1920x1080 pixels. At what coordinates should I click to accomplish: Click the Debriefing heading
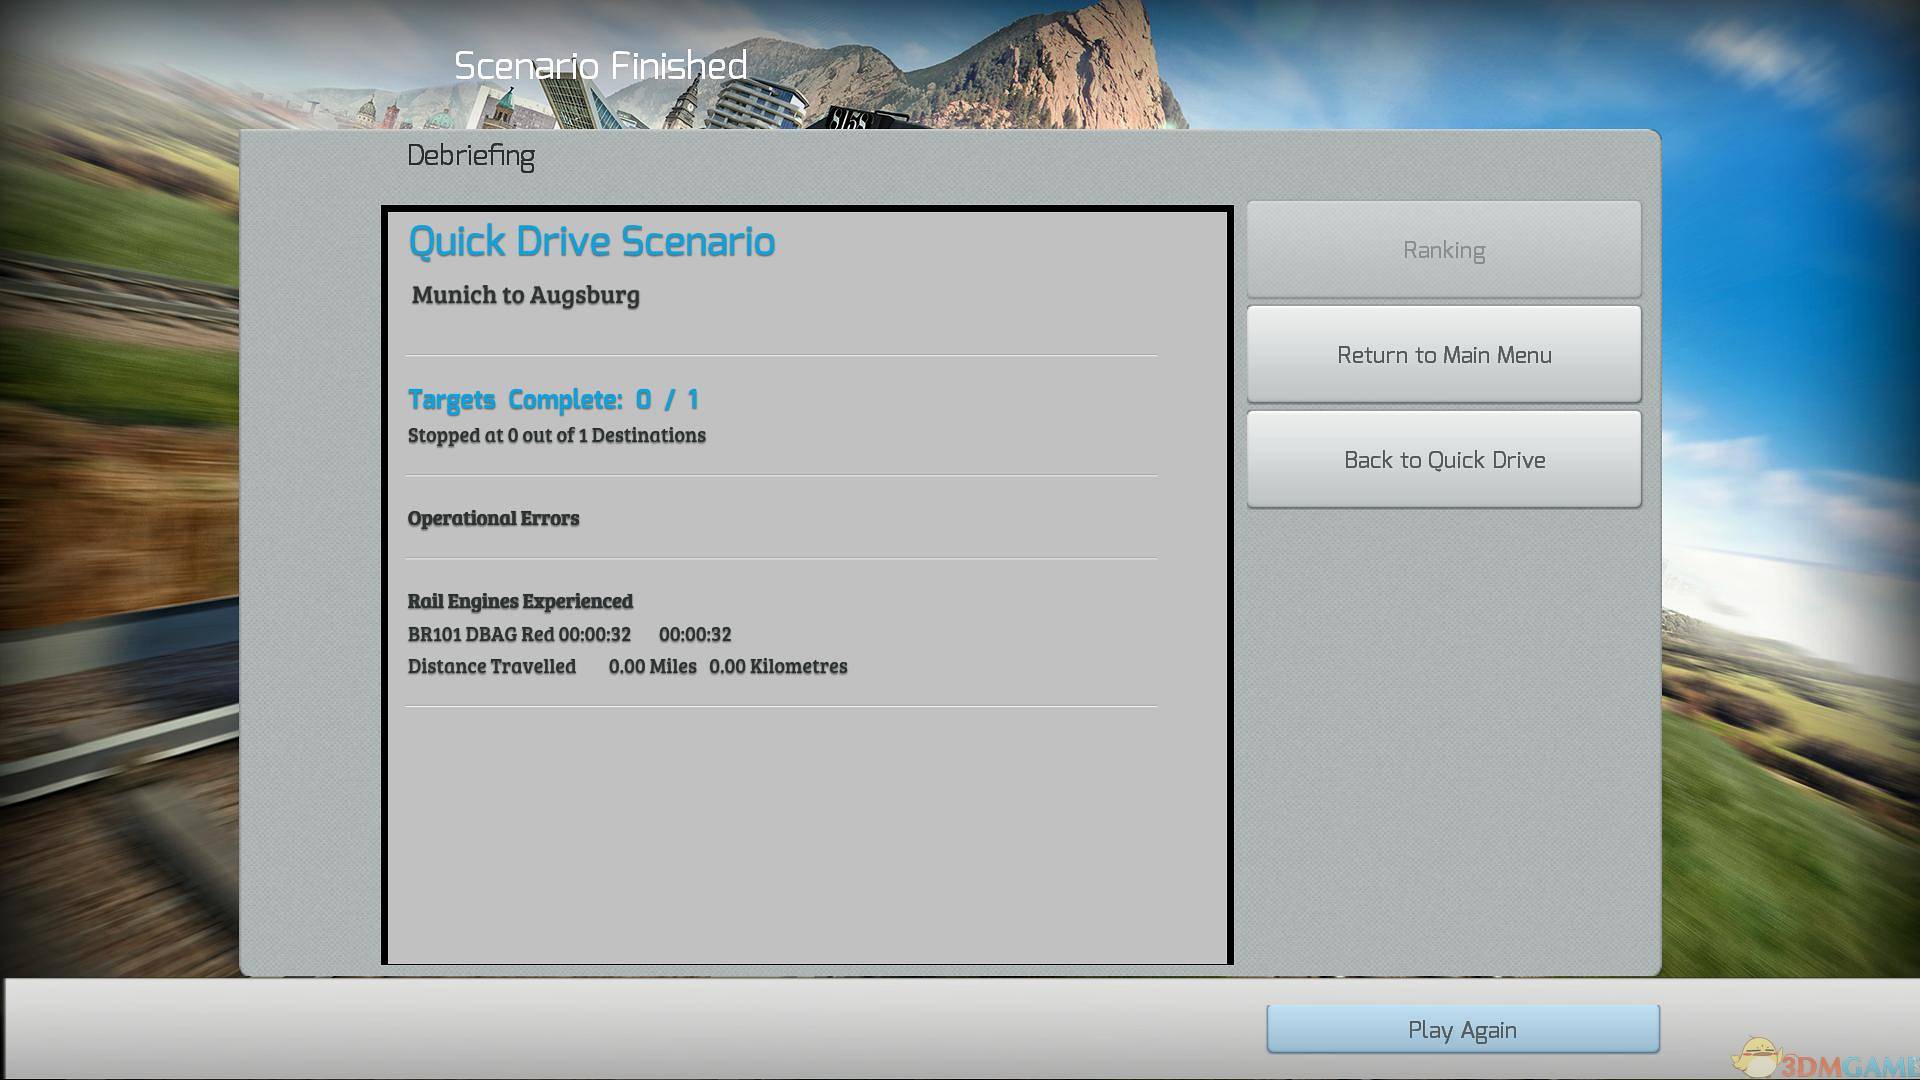pyautogui.click(x=470, y=156)
